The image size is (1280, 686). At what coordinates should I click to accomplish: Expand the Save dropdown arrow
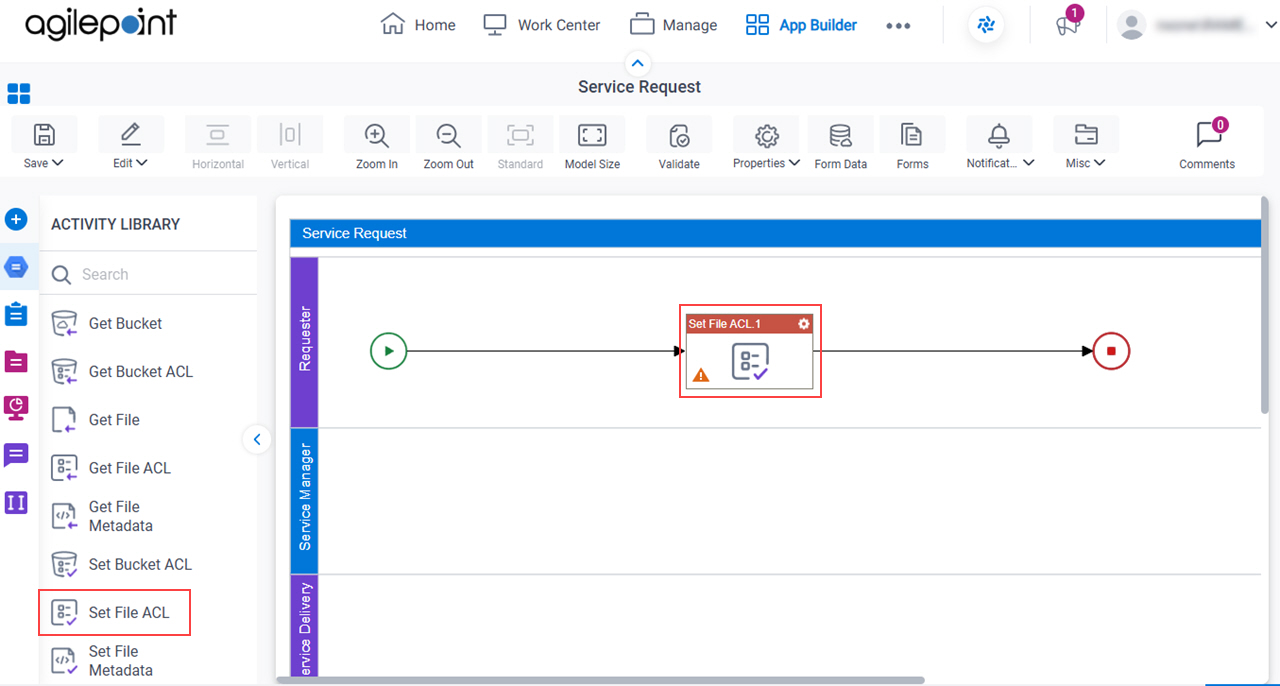click(58, 163)
